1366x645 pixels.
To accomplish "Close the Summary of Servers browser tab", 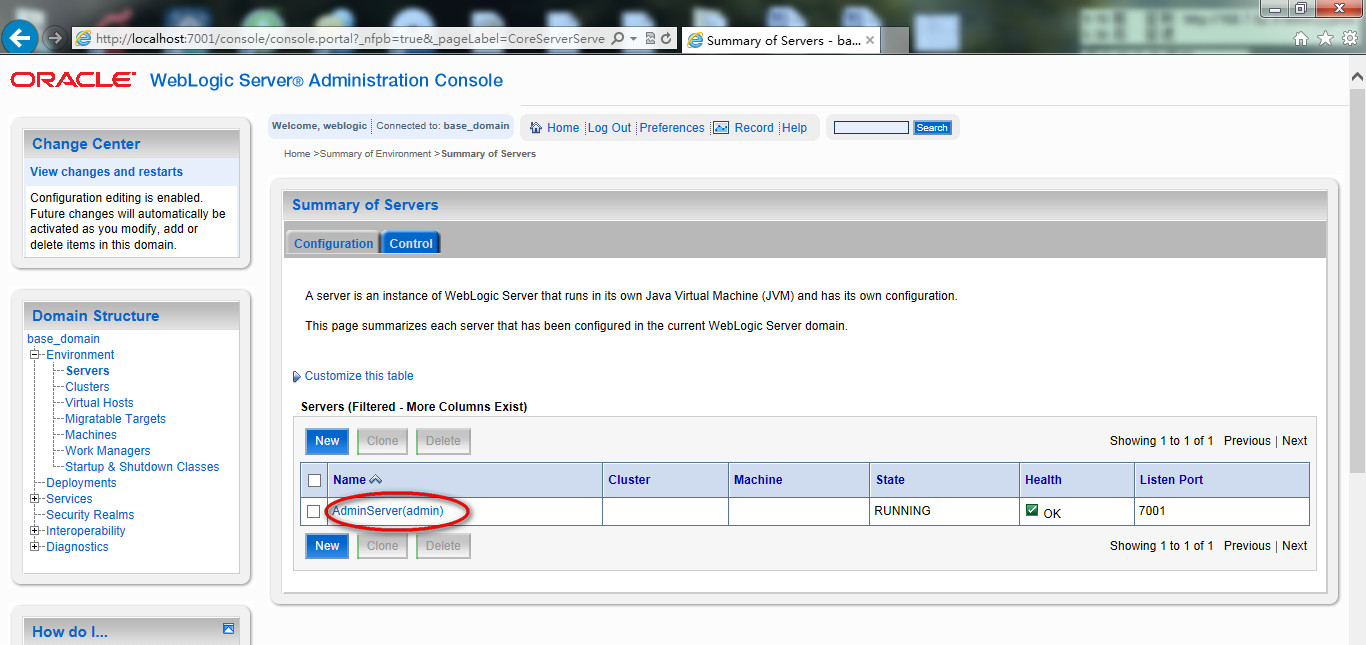I will 870,40.
